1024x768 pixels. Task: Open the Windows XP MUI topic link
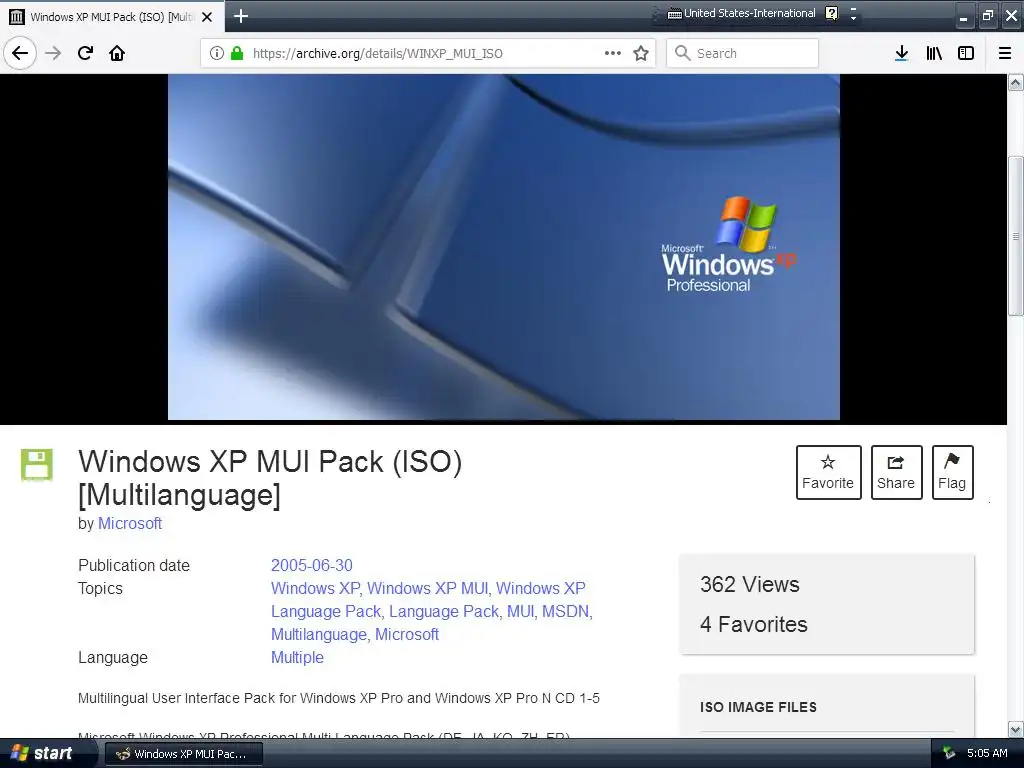[427, 588]
